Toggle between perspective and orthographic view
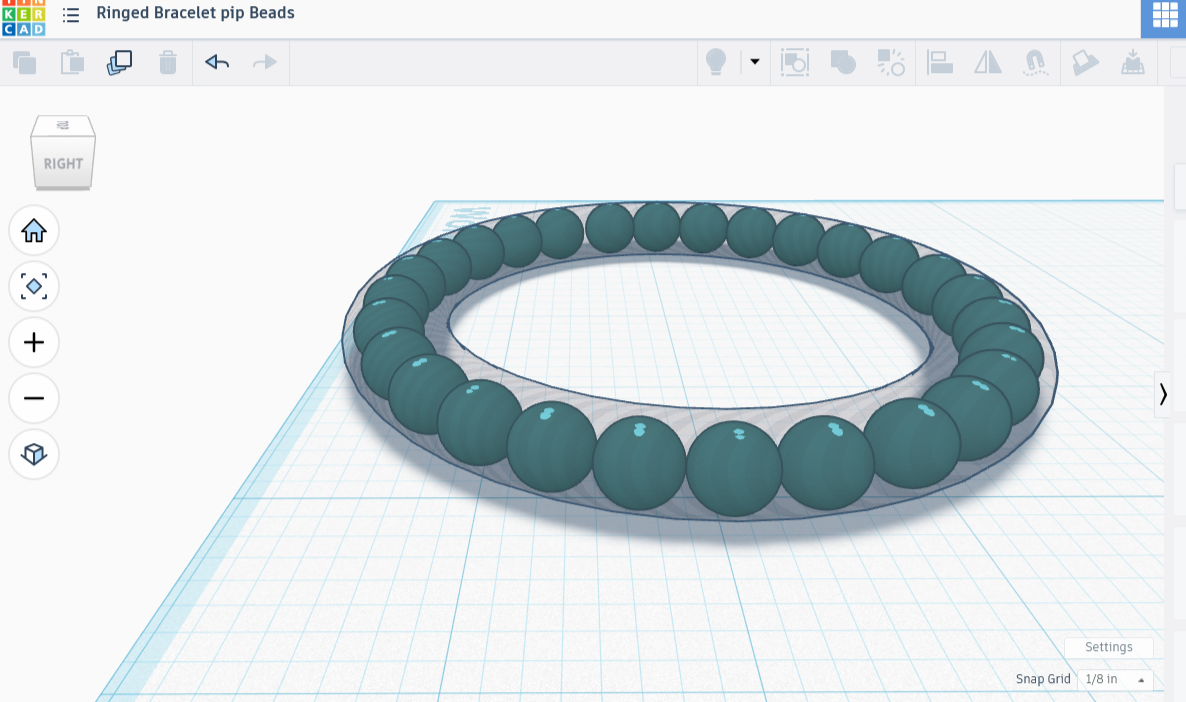The height and width of the screenshot is (702, 1186). pyautogui.click(x=34, y=454)
